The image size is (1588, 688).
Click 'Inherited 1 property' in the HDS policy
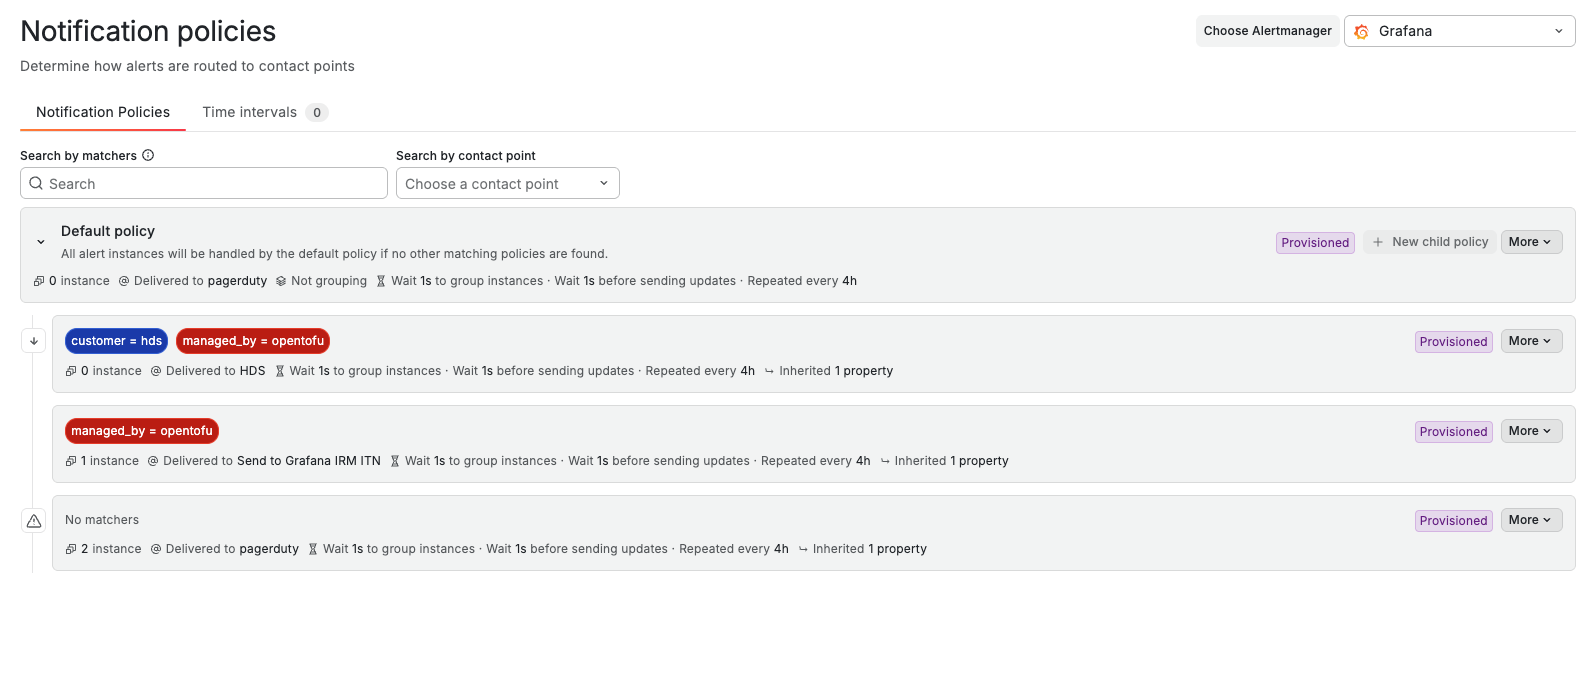pyautogui.click(x=836, y=371)
